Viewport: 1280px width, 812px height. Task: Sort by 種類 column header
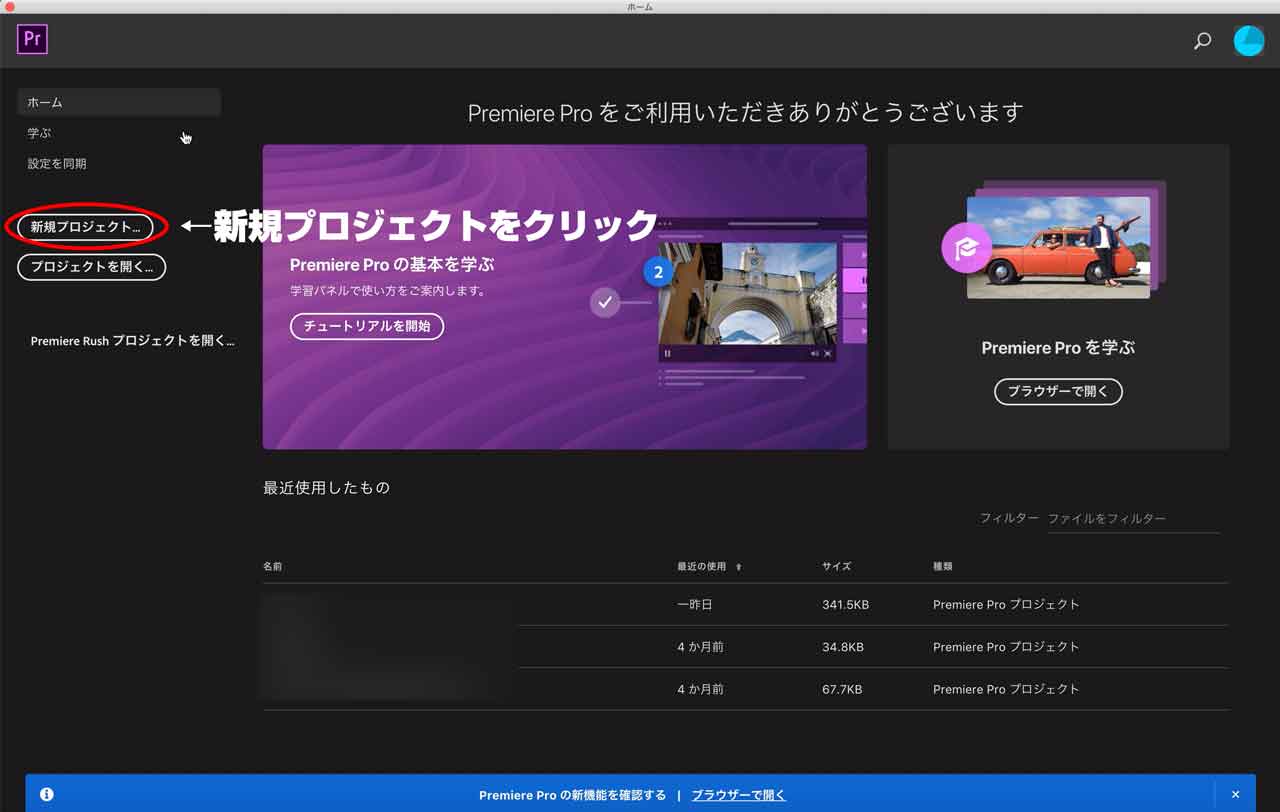pos(943,567)
